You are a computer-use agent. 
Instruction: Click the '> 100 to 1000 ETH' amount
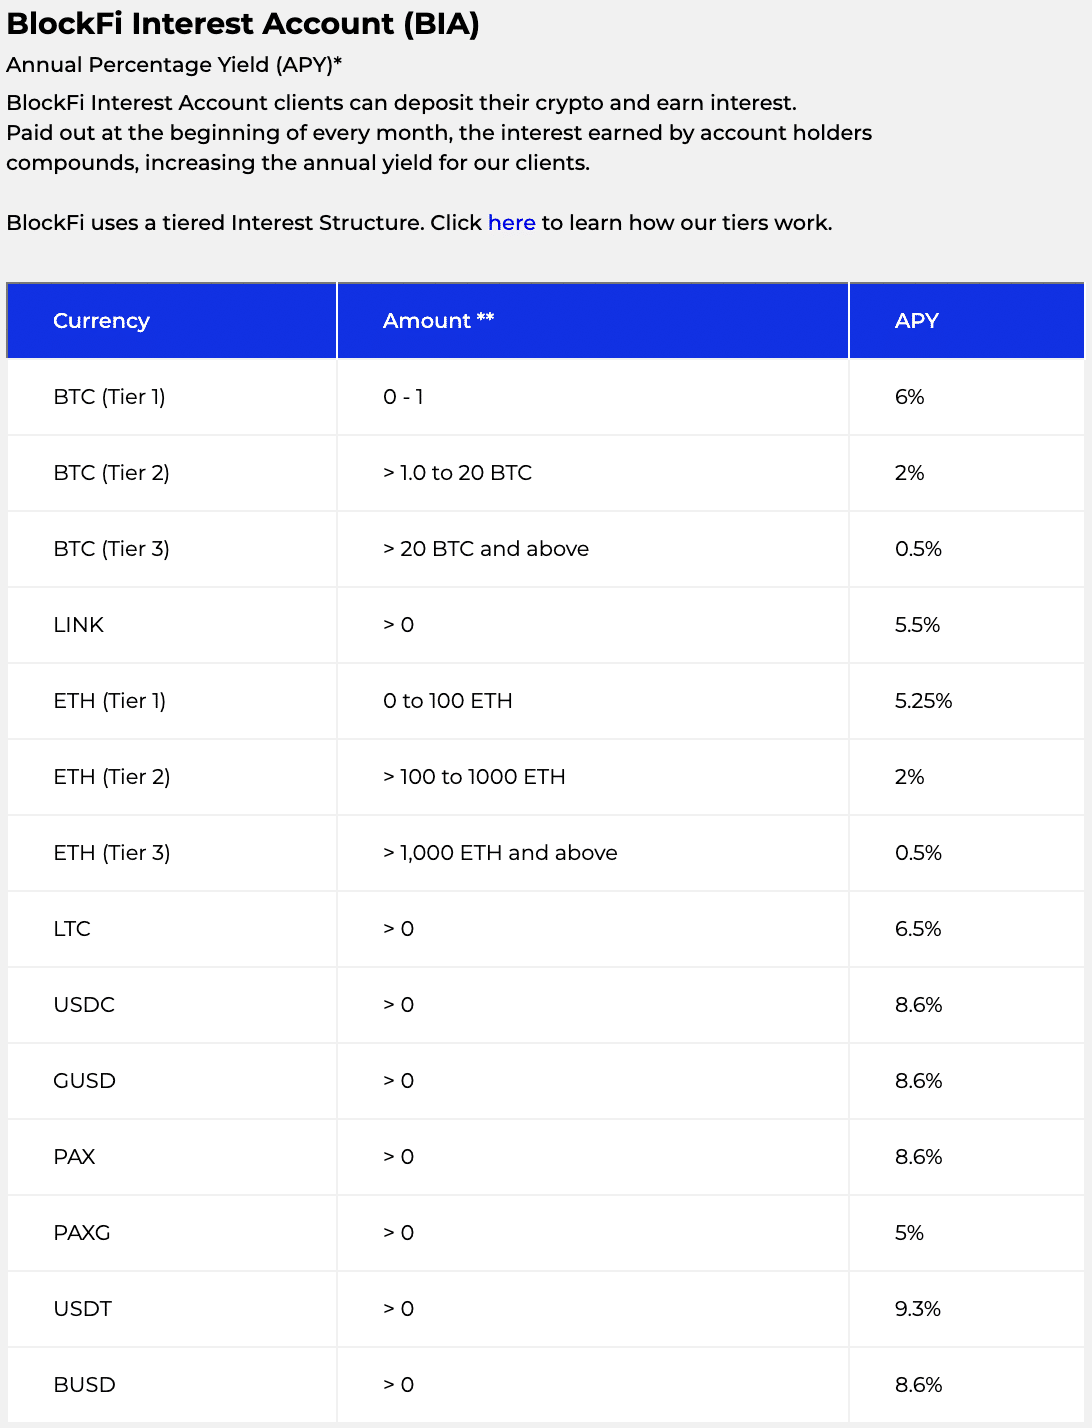[474, 777]
